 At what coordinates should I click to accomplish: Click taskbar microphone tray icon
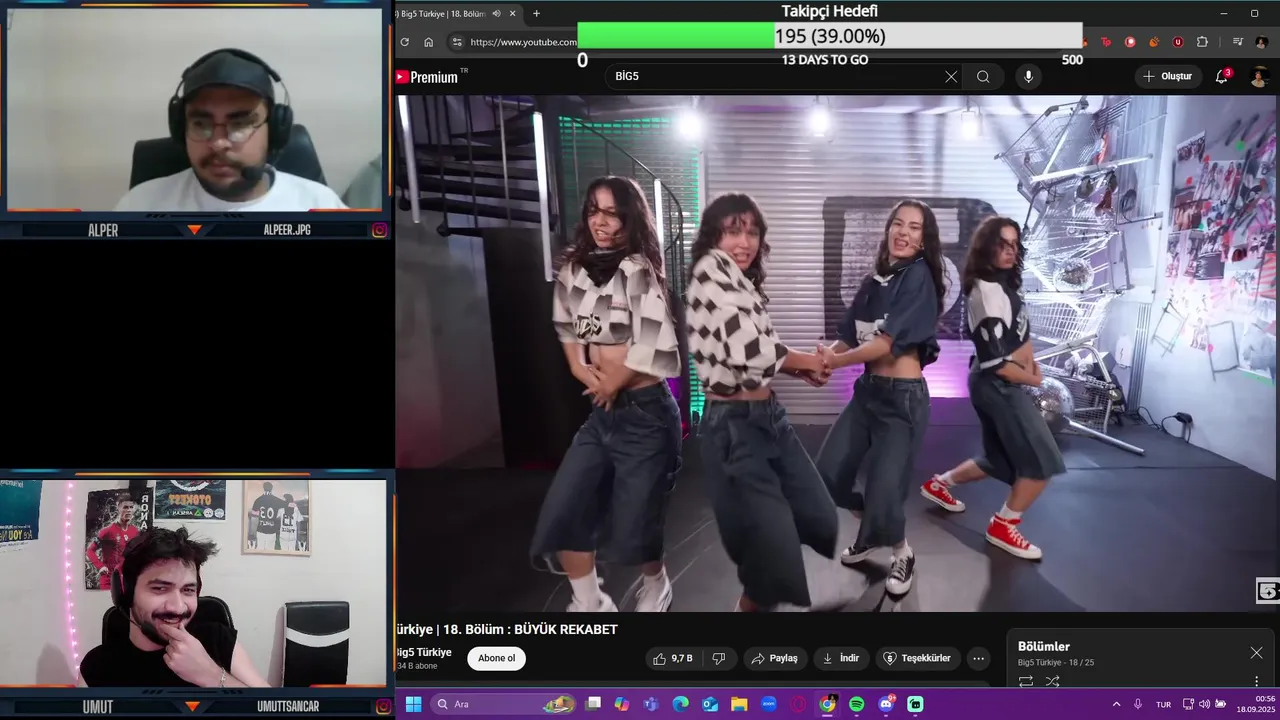1138,704
